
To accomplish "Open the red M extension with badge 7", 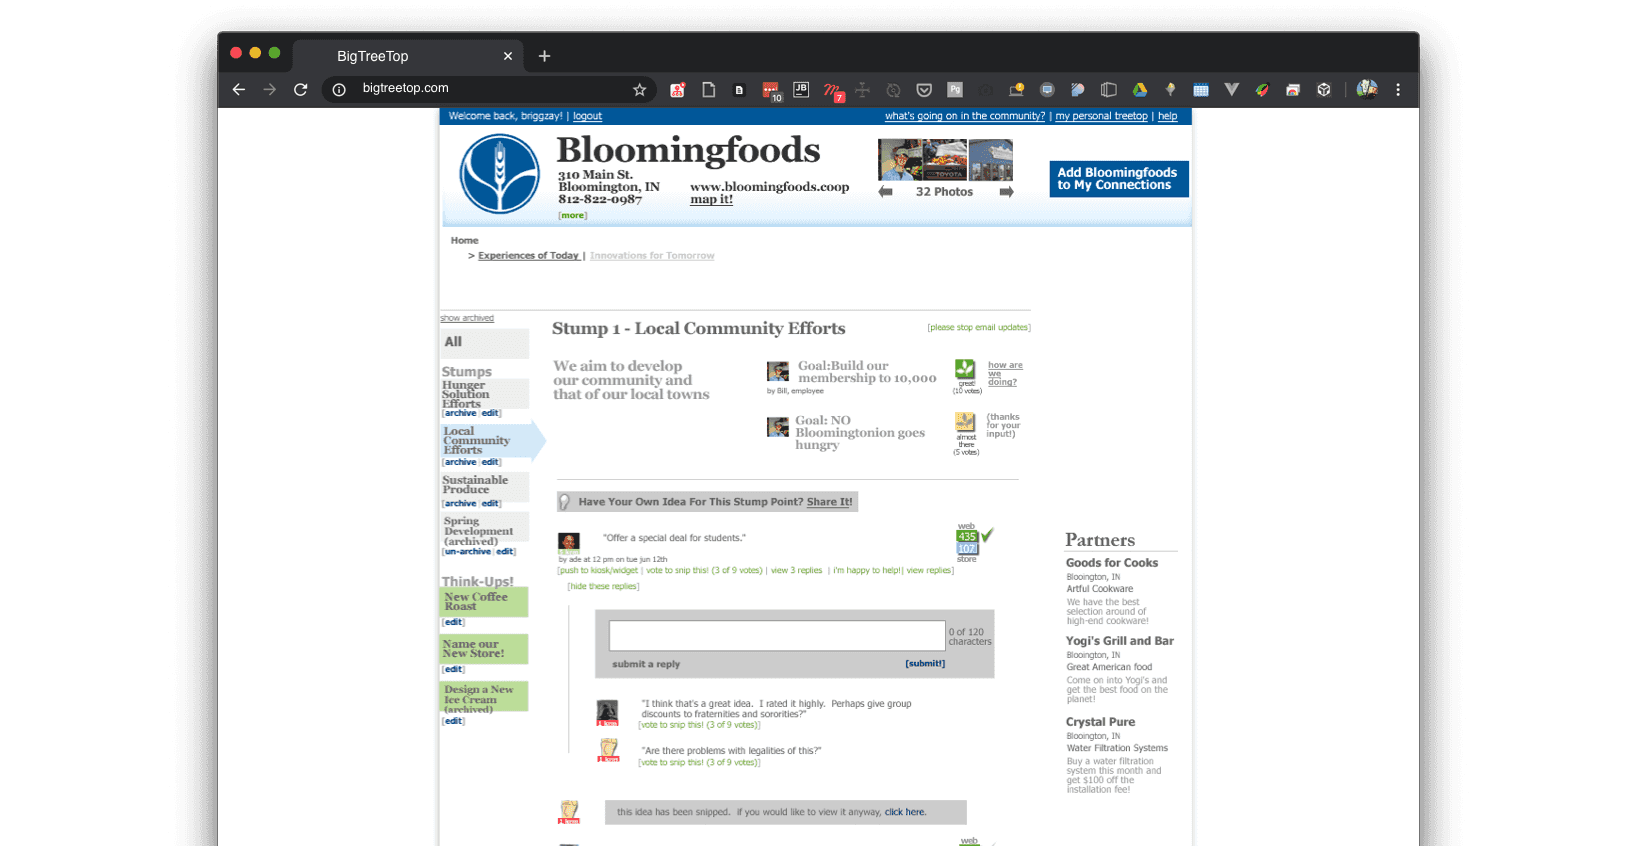I will coord(833,91).
